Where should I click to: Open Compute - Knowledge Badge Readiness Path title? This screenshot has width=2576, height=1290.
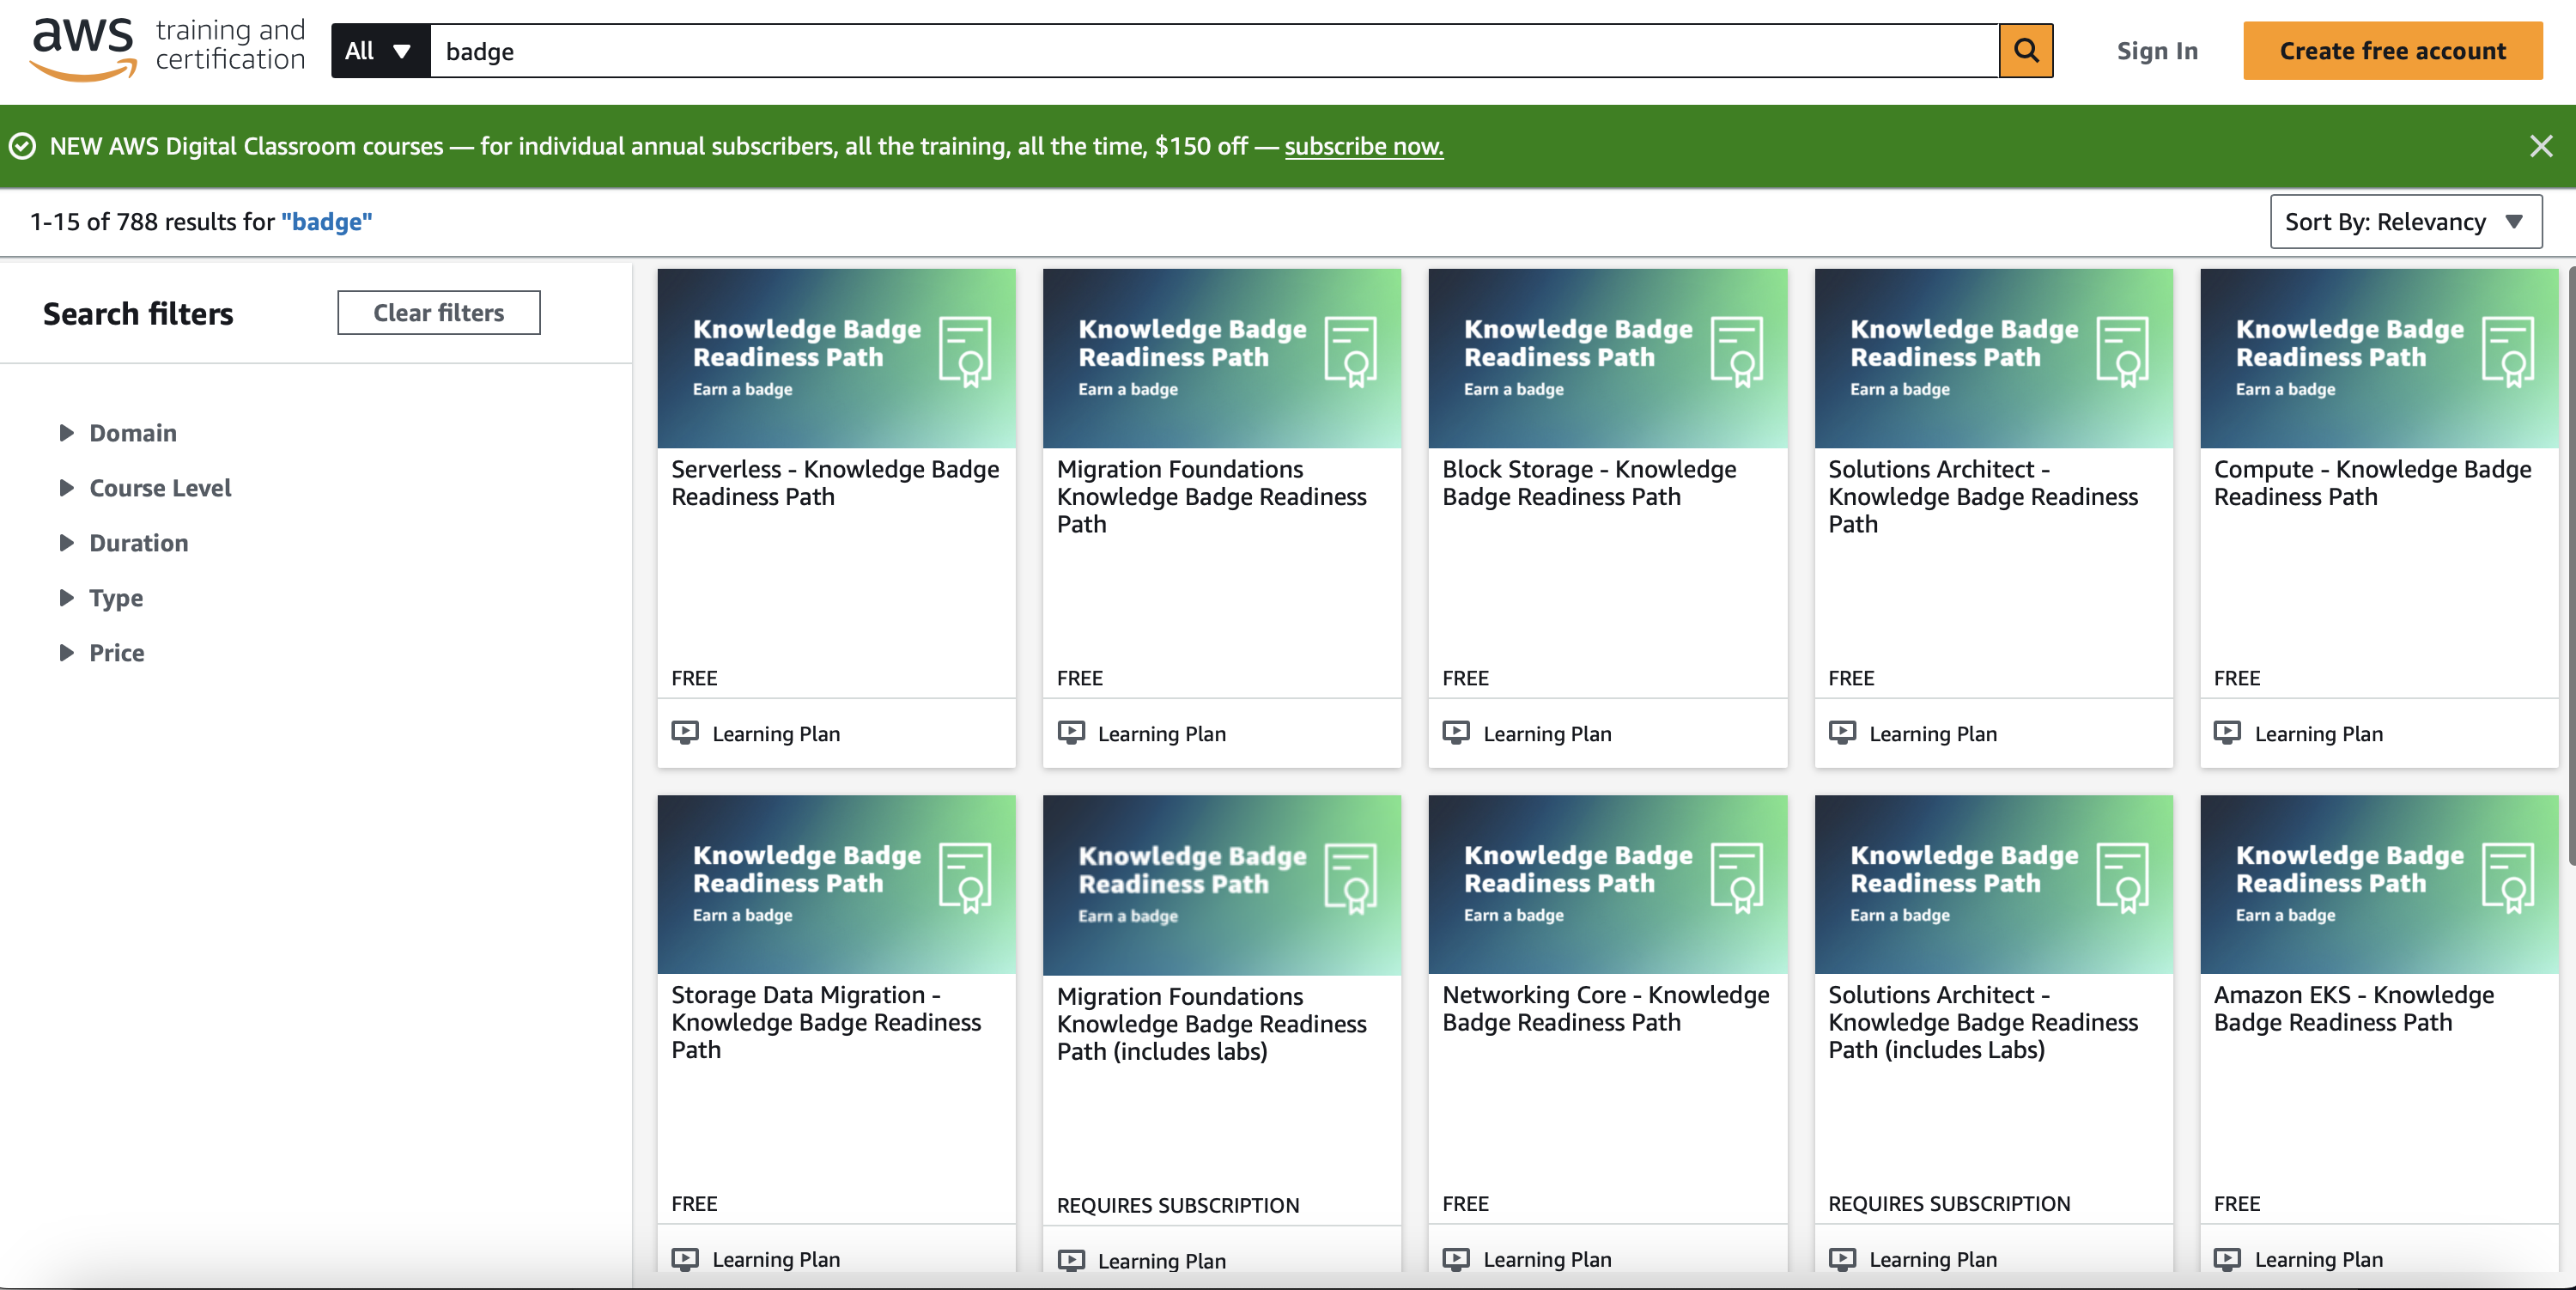tap(2372, 483)
